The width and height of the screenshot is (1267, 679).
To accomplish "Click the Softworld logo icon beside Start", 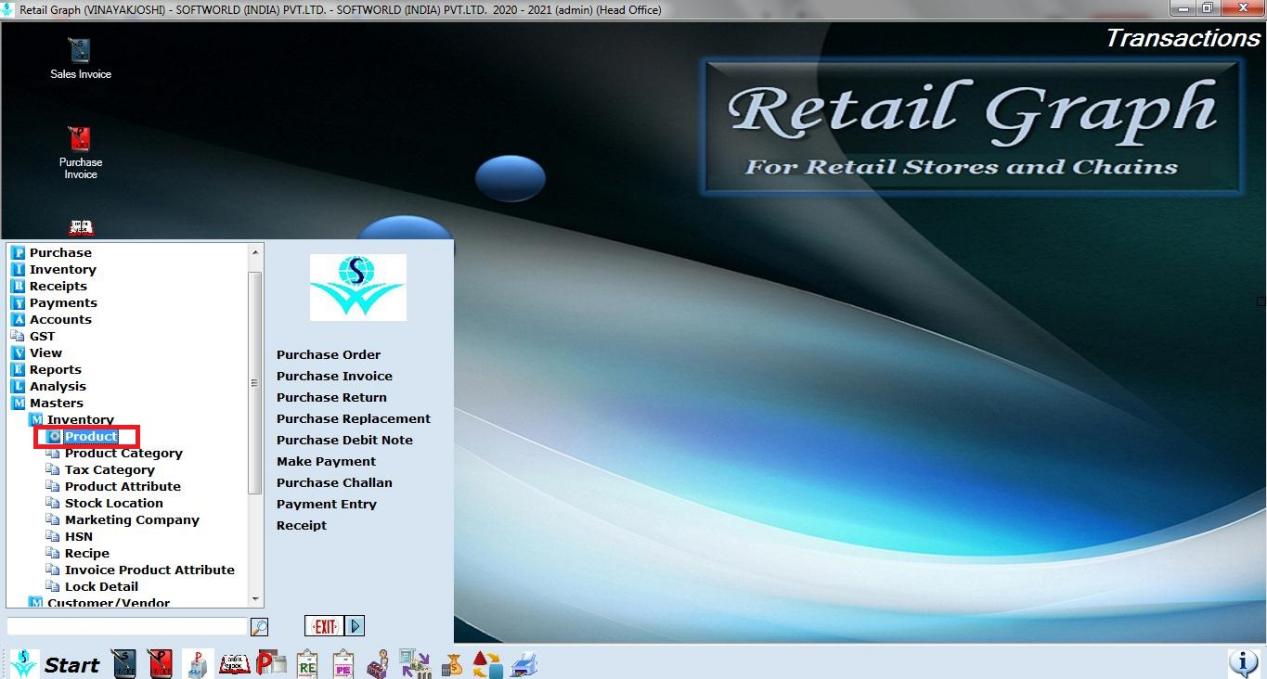I will tap(24, 663).
